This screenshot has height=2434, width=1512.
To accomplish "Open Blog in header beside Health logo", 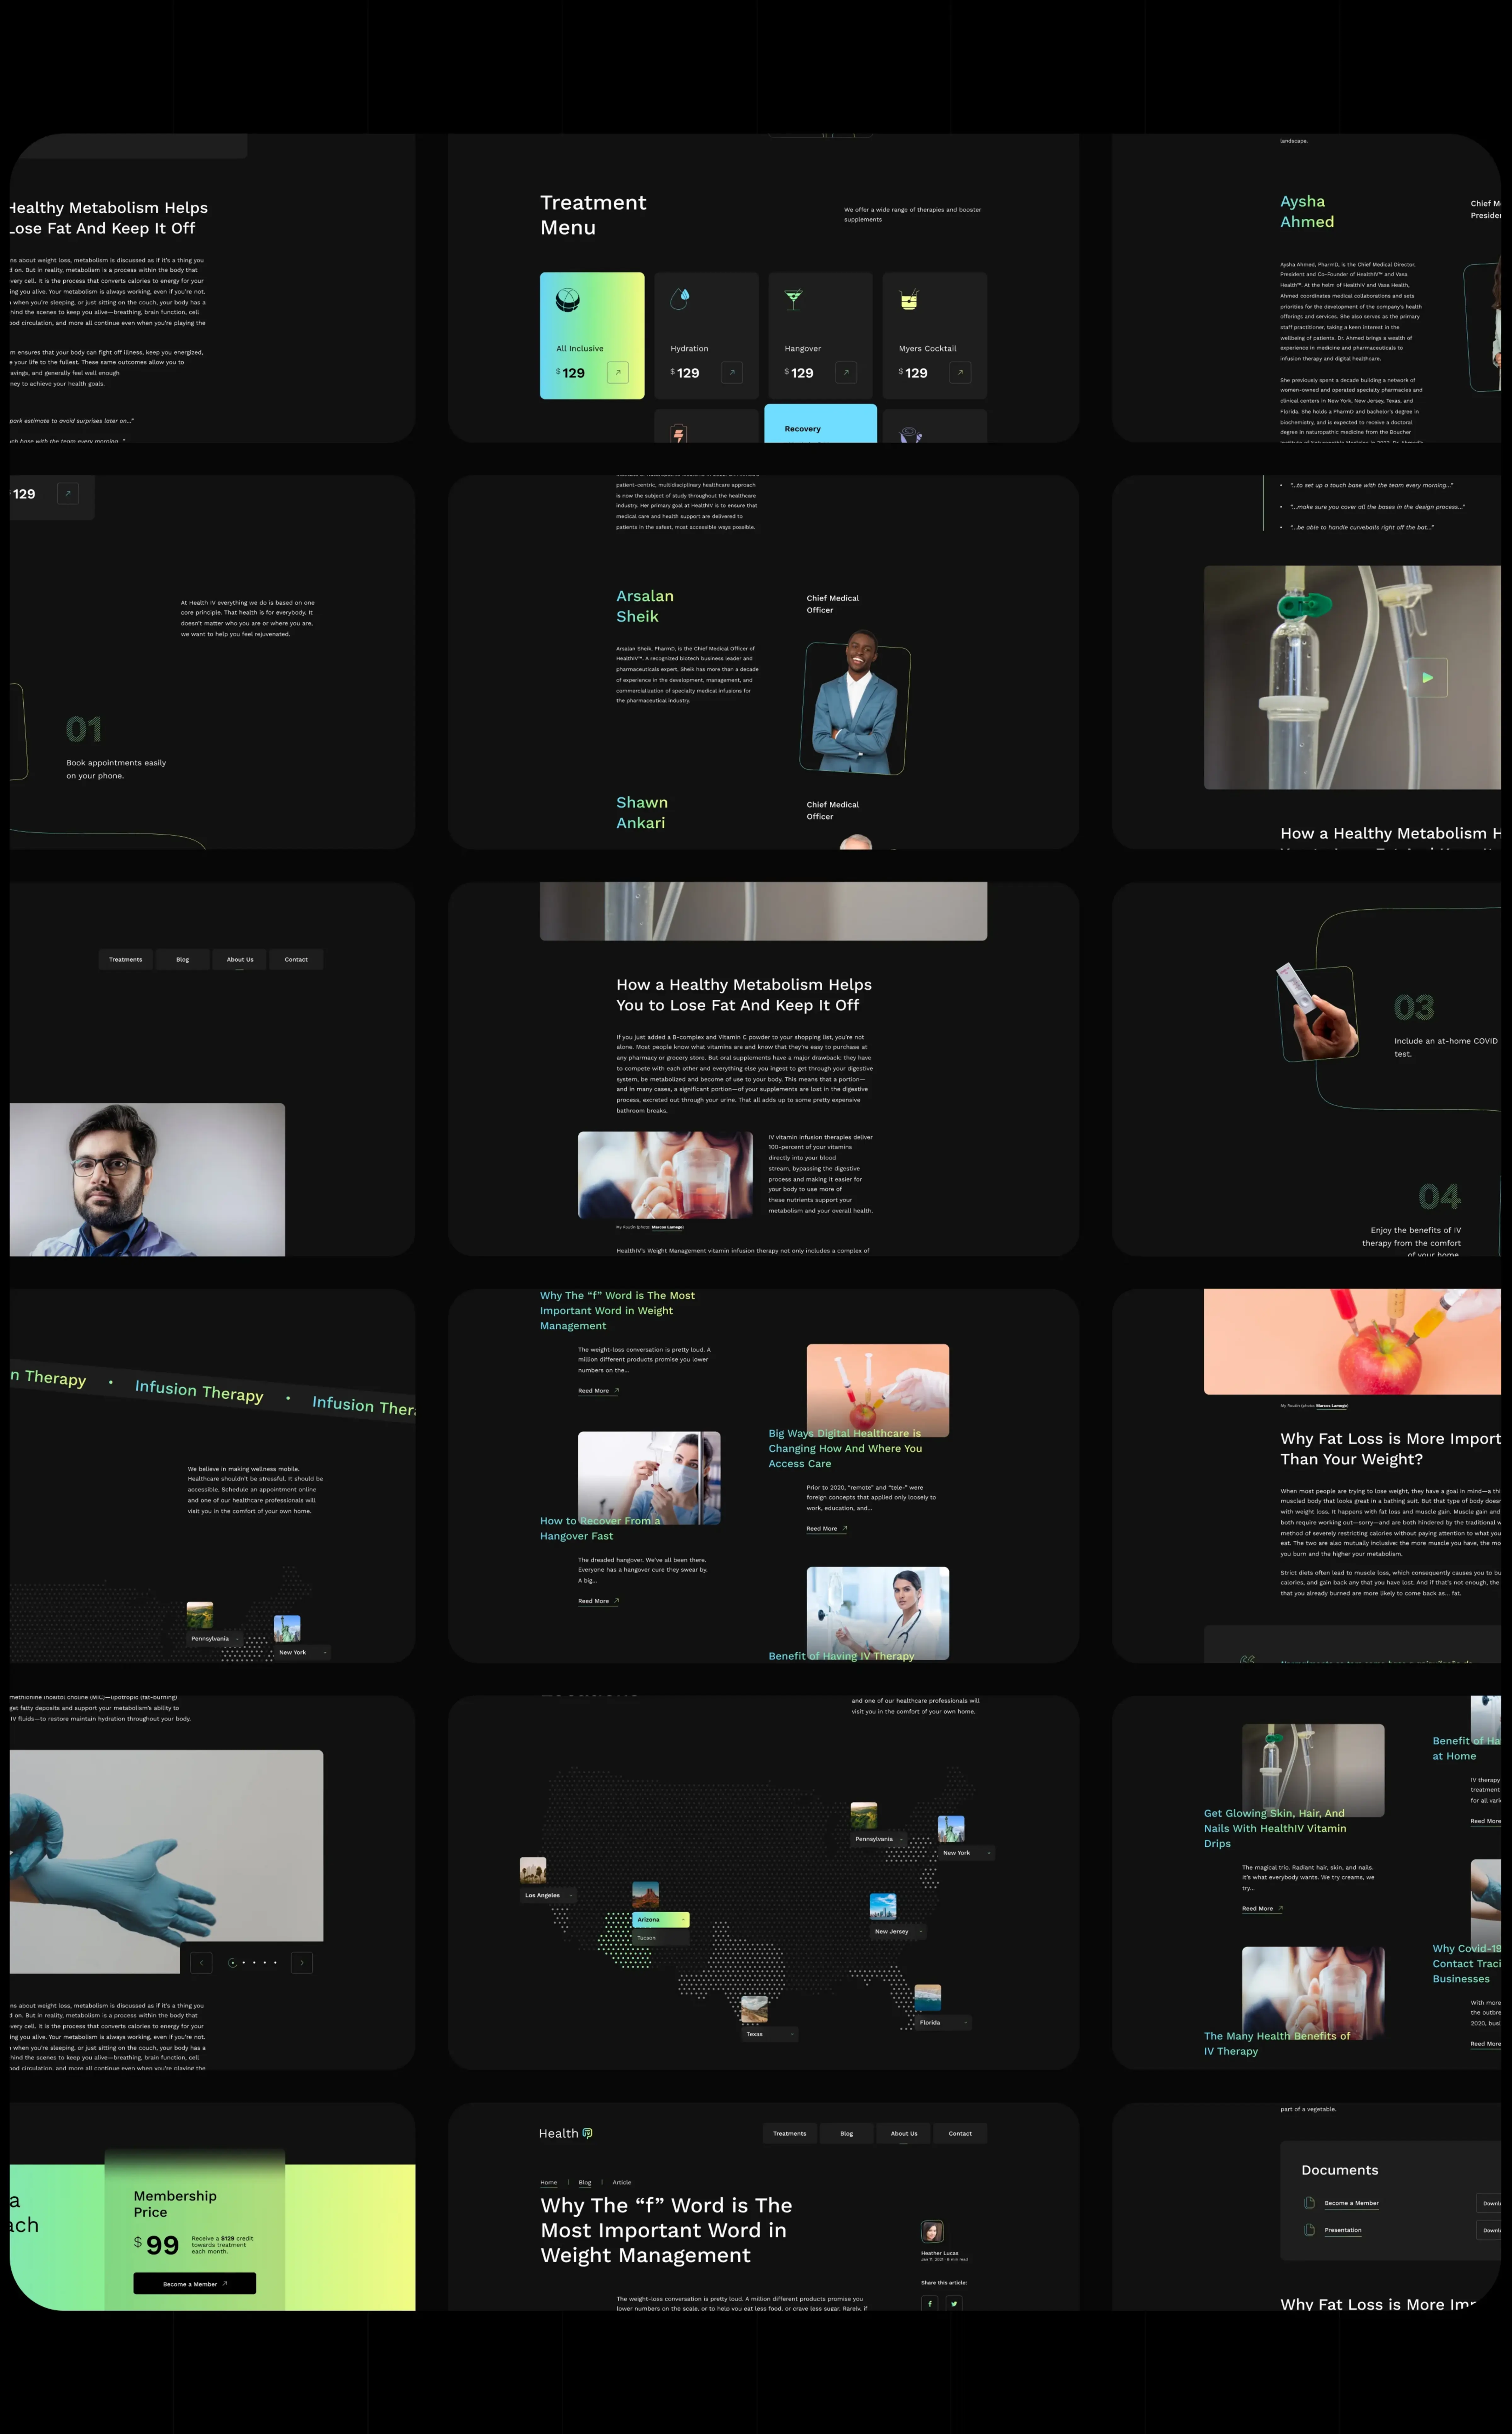I will click(847, 2133).
